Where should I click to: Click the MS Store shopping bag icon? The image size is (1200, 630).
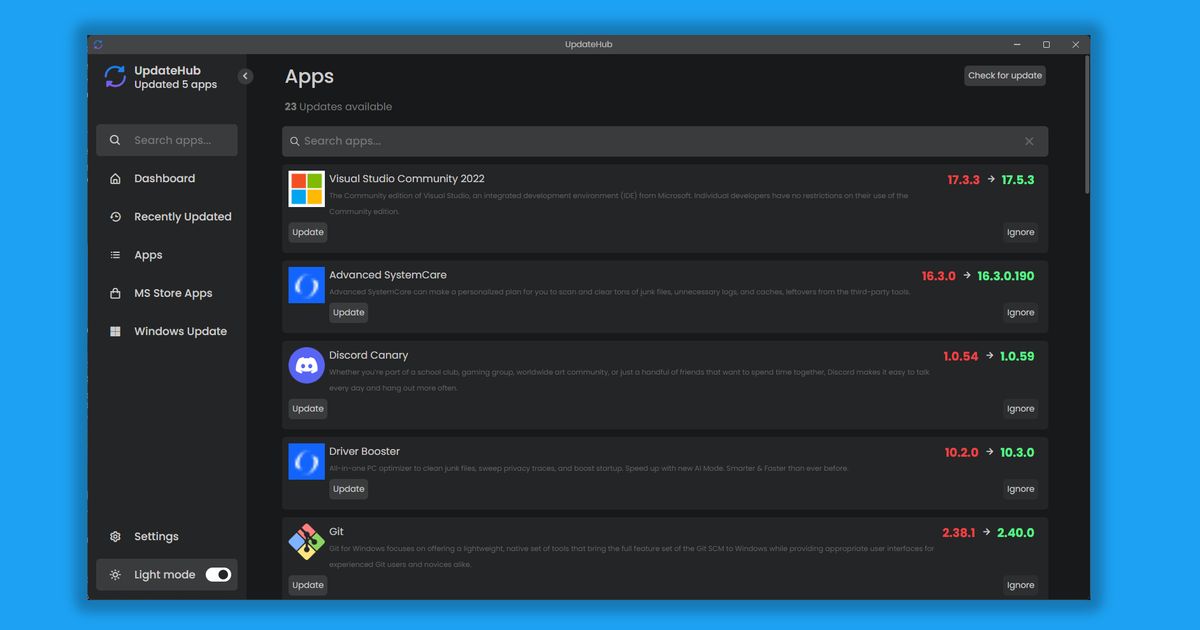(x=115, y=293)
